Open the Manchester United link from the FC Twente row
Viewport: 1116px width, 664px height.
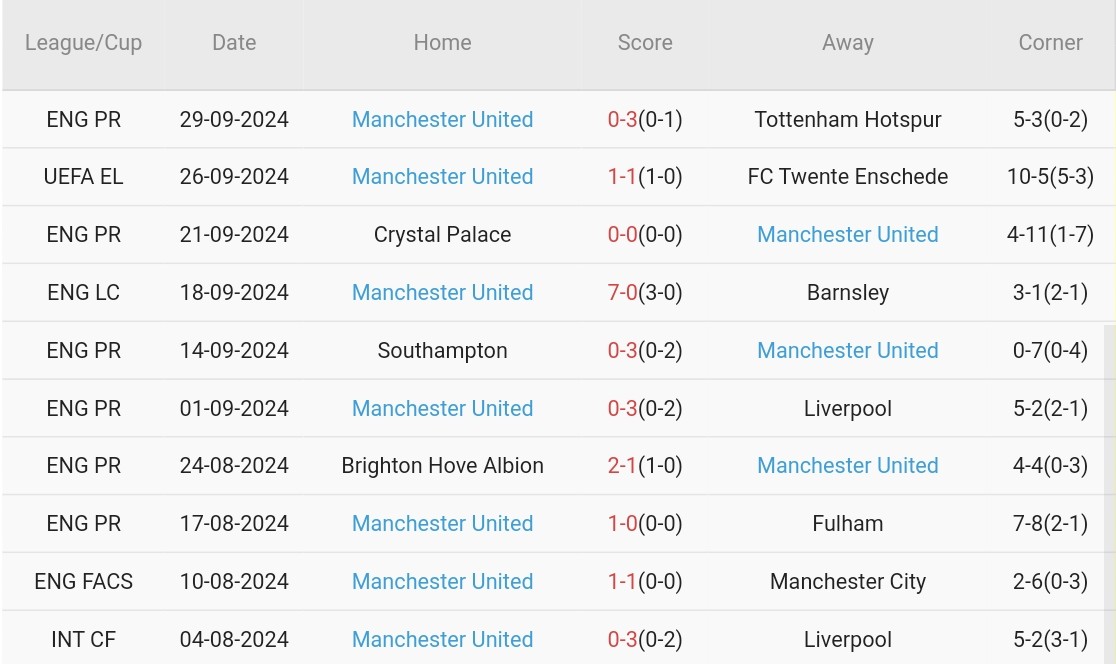[442, 176]
